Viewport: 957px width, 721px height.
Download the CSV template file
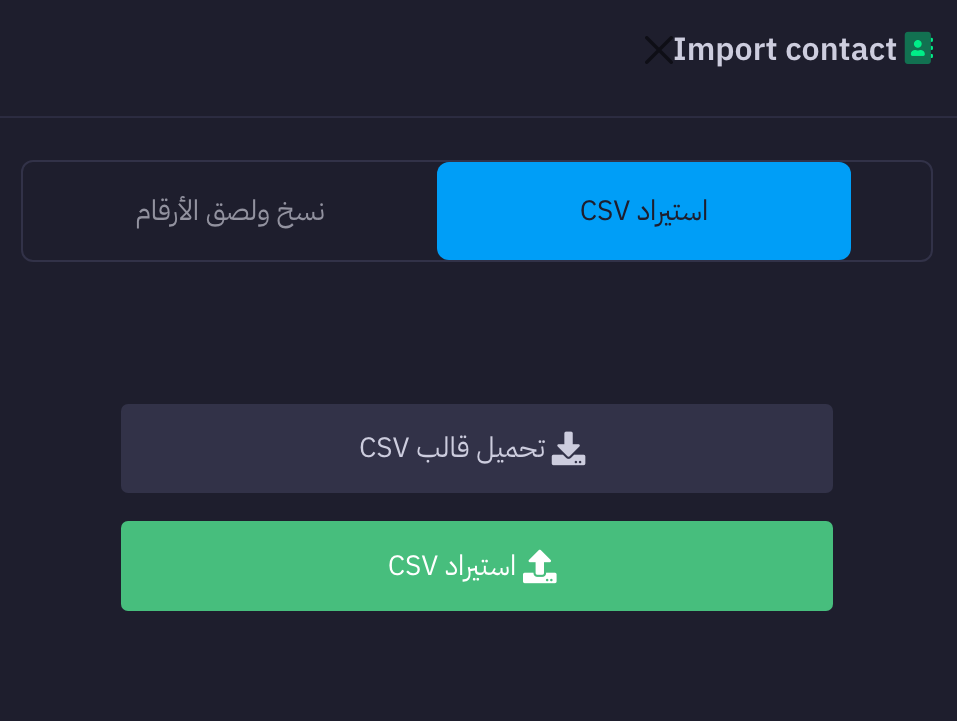(476, 449)
